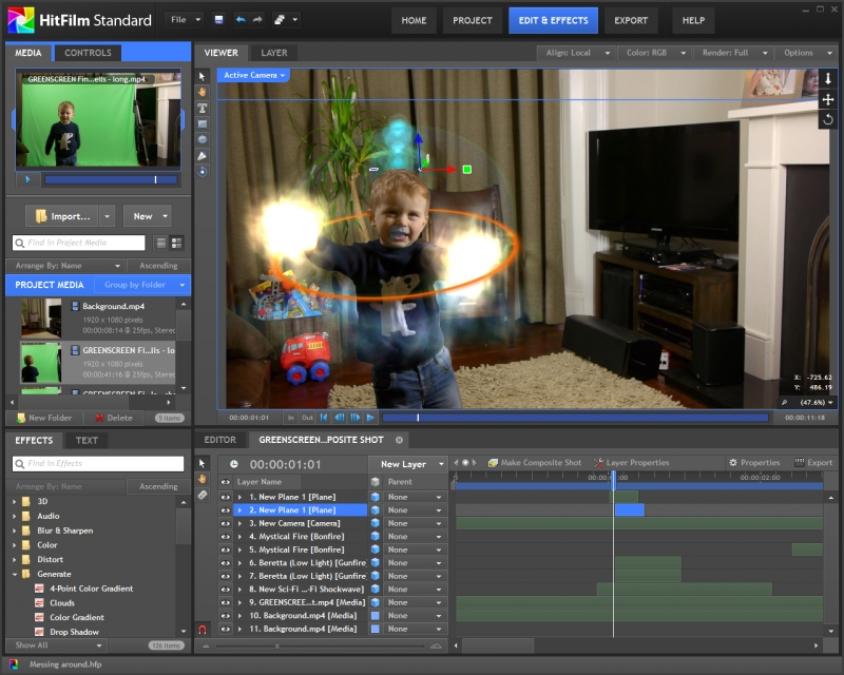
Task: Select the Rectangle mask tool in viewer
Action: 202,124
